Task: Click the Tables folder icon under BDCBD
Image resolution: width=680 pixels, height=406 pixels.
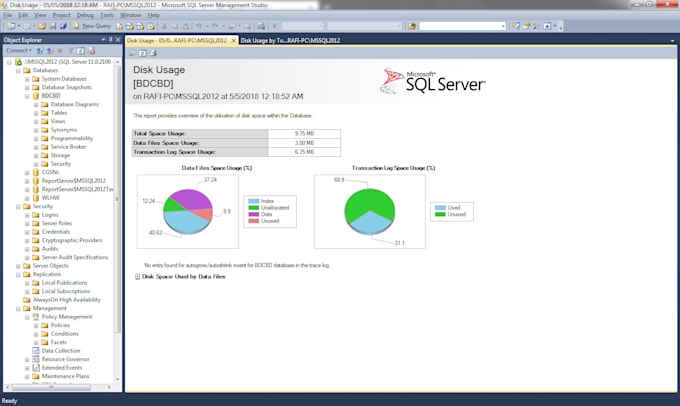Action: [44, 113]
